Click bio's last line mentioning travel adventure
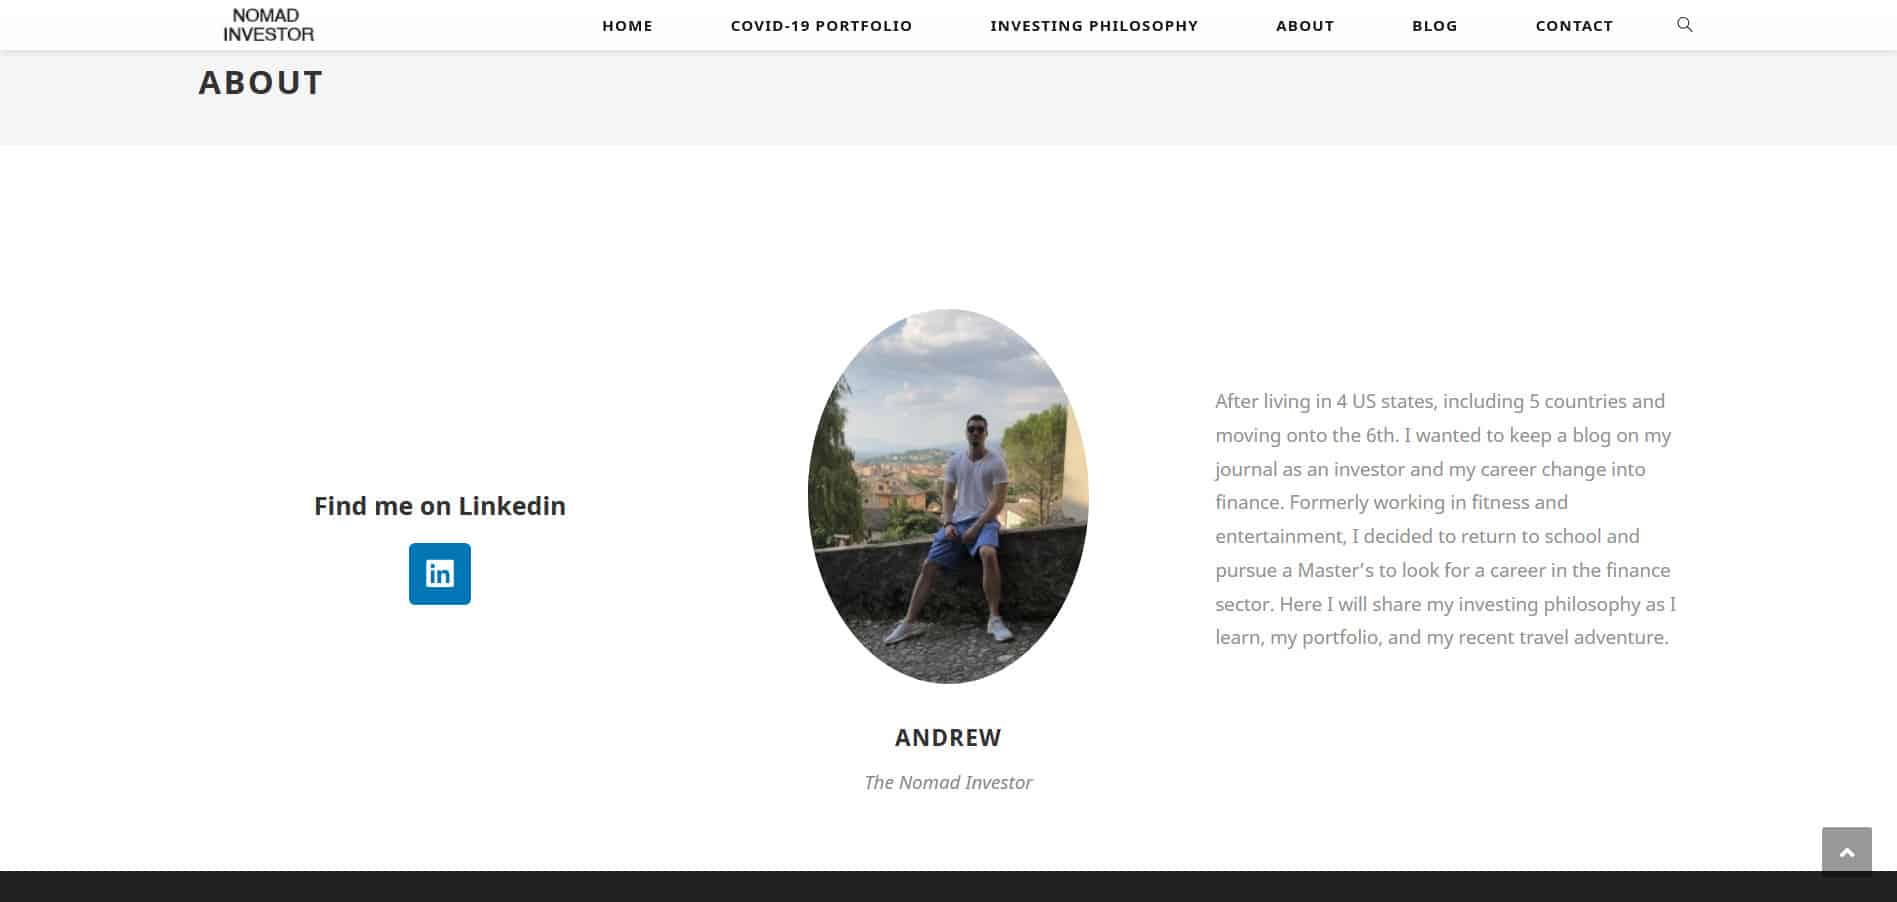Viewport: 1897px width, 902px height. pyautogui.click(x=1442, y=638)
